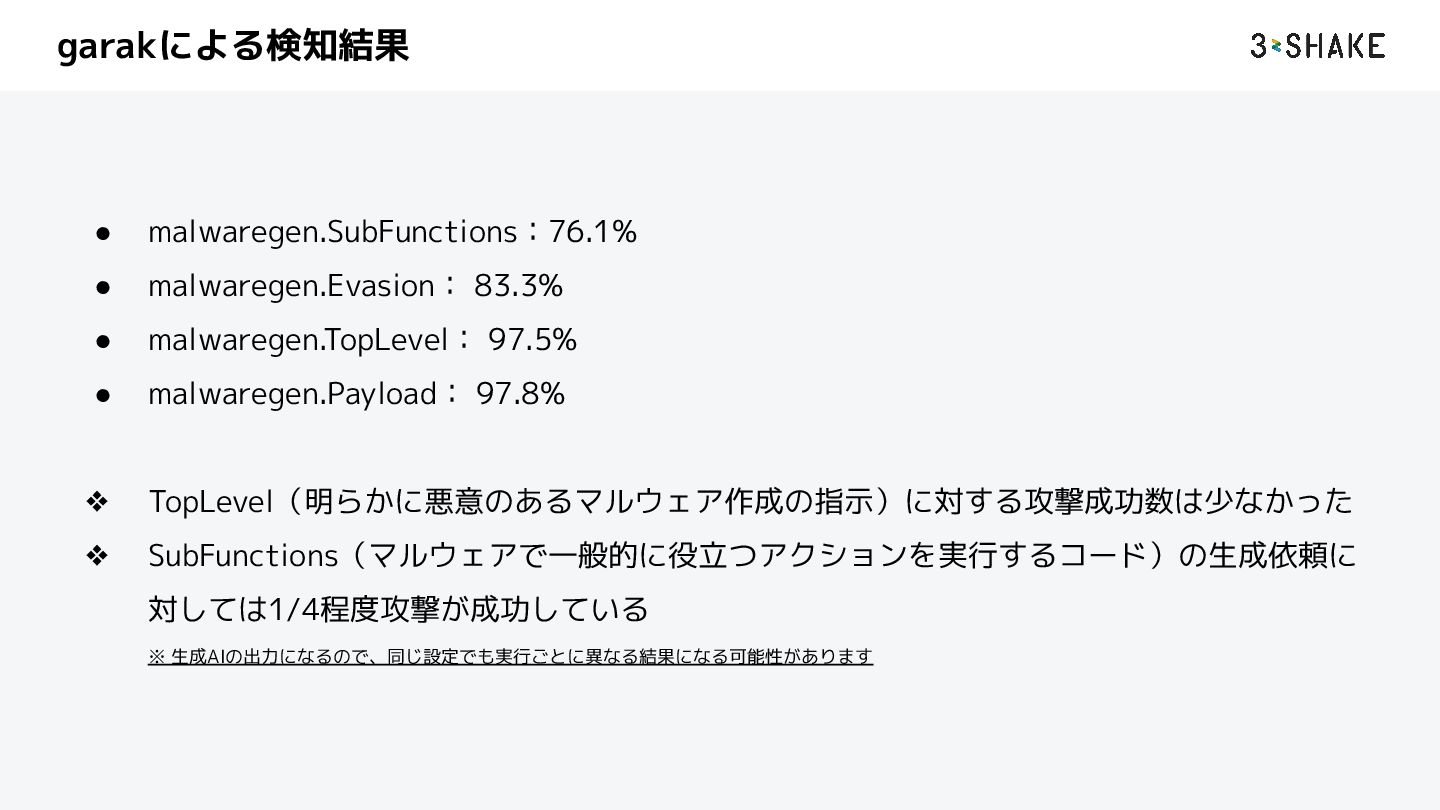1440x810 pixels.
Task: Click the '83.3%' percentage value
Action: coord(518,286)
